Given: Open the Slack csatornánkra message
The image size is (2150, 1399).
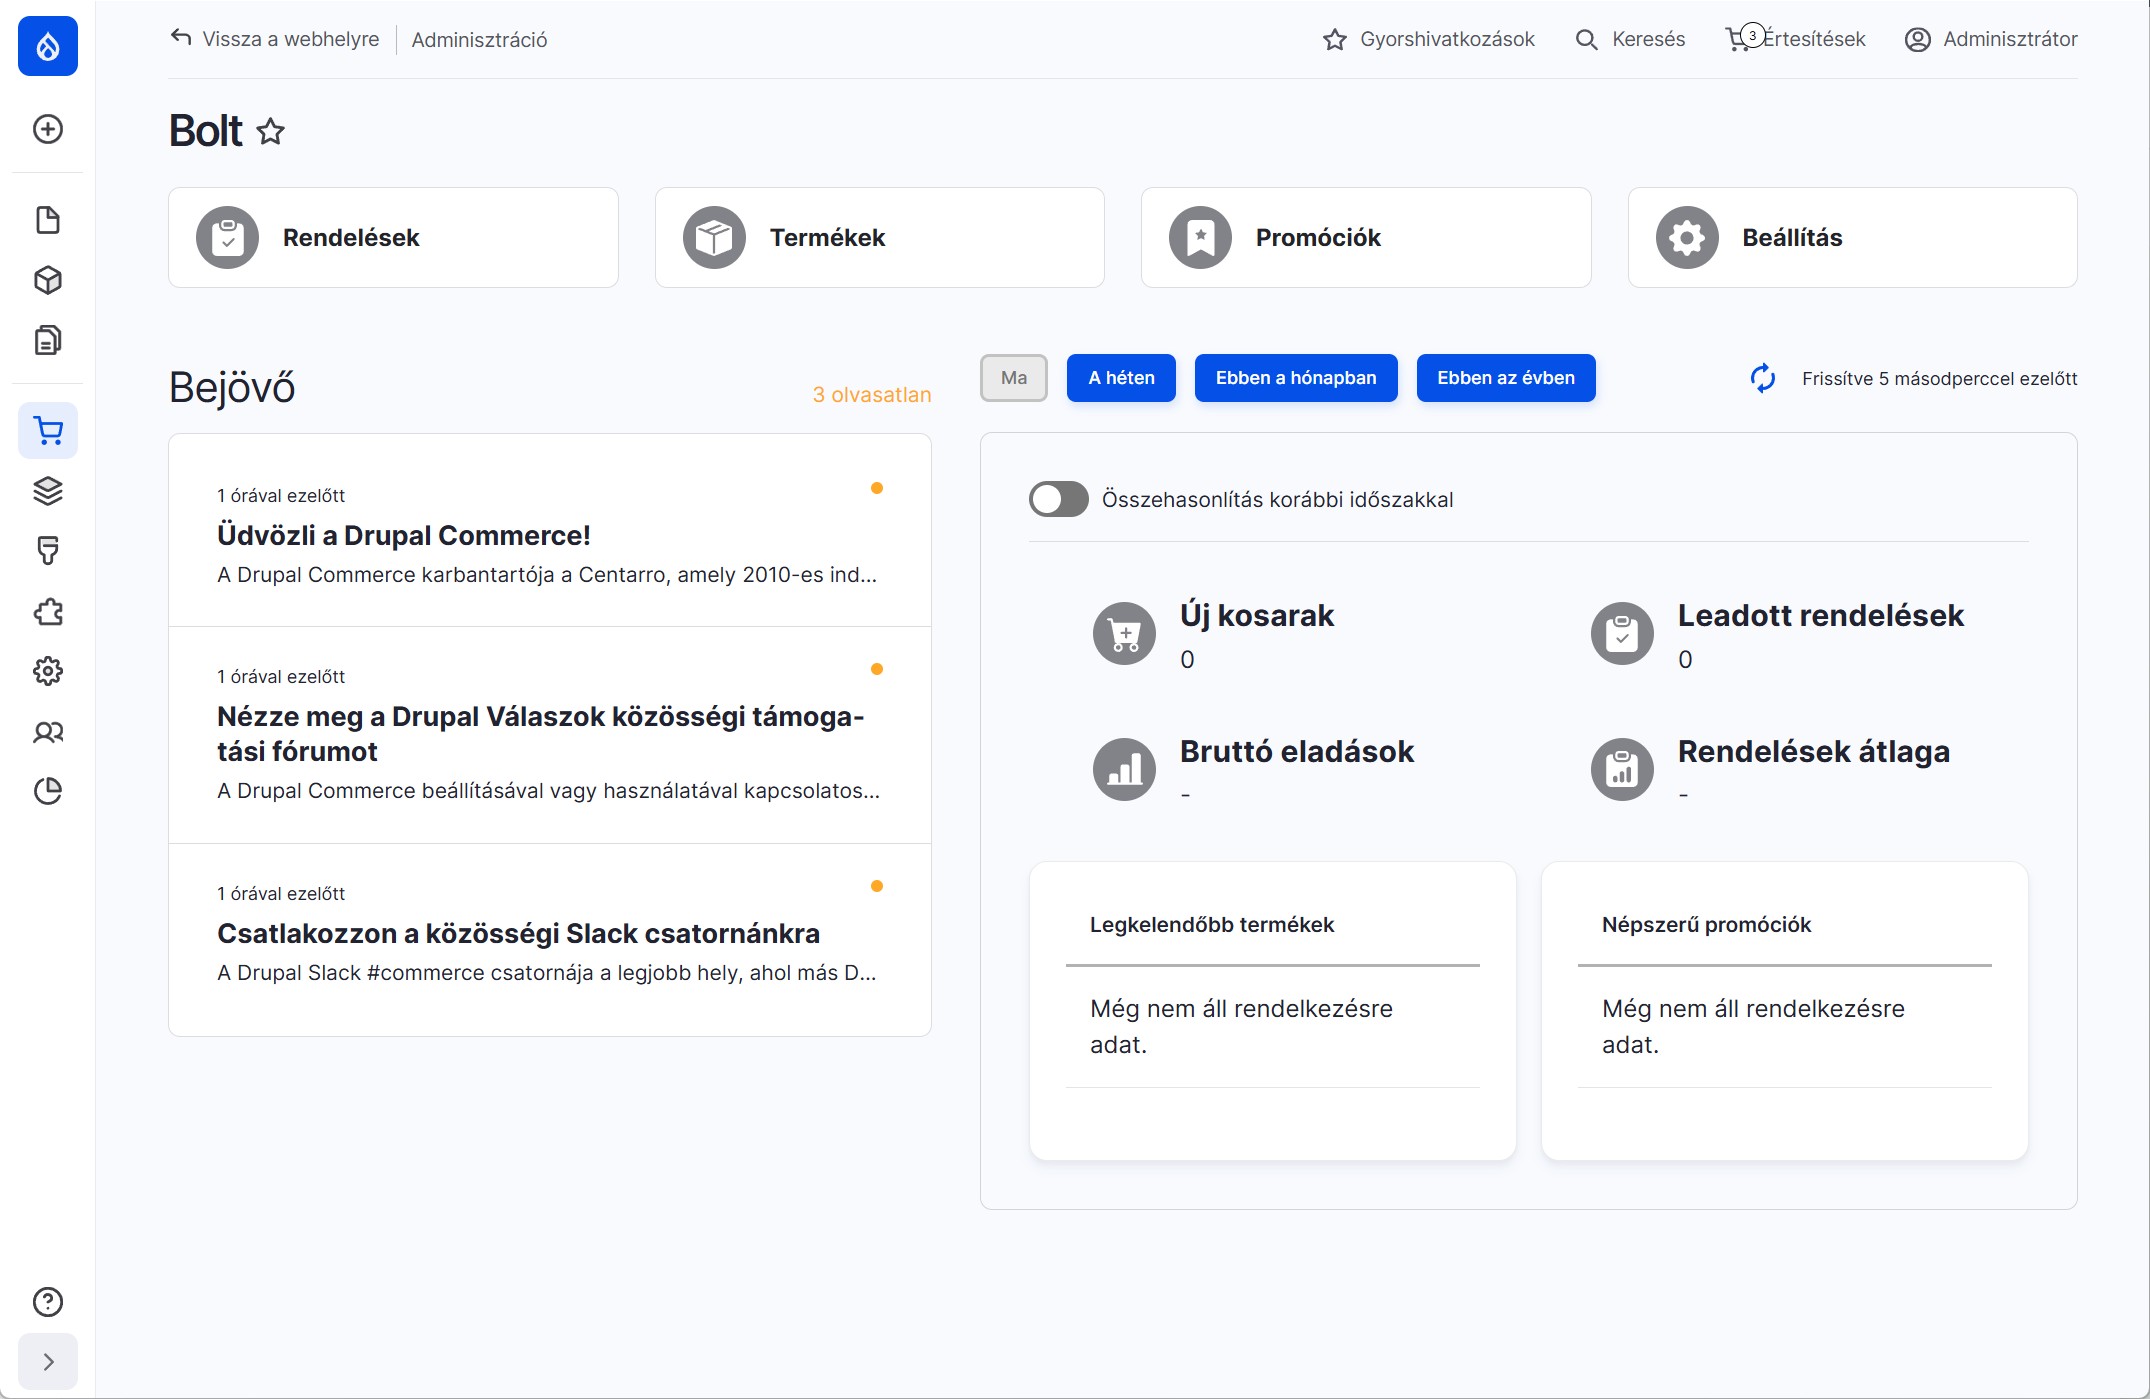Looking at the screenshot, I should [x=550, y=940].
